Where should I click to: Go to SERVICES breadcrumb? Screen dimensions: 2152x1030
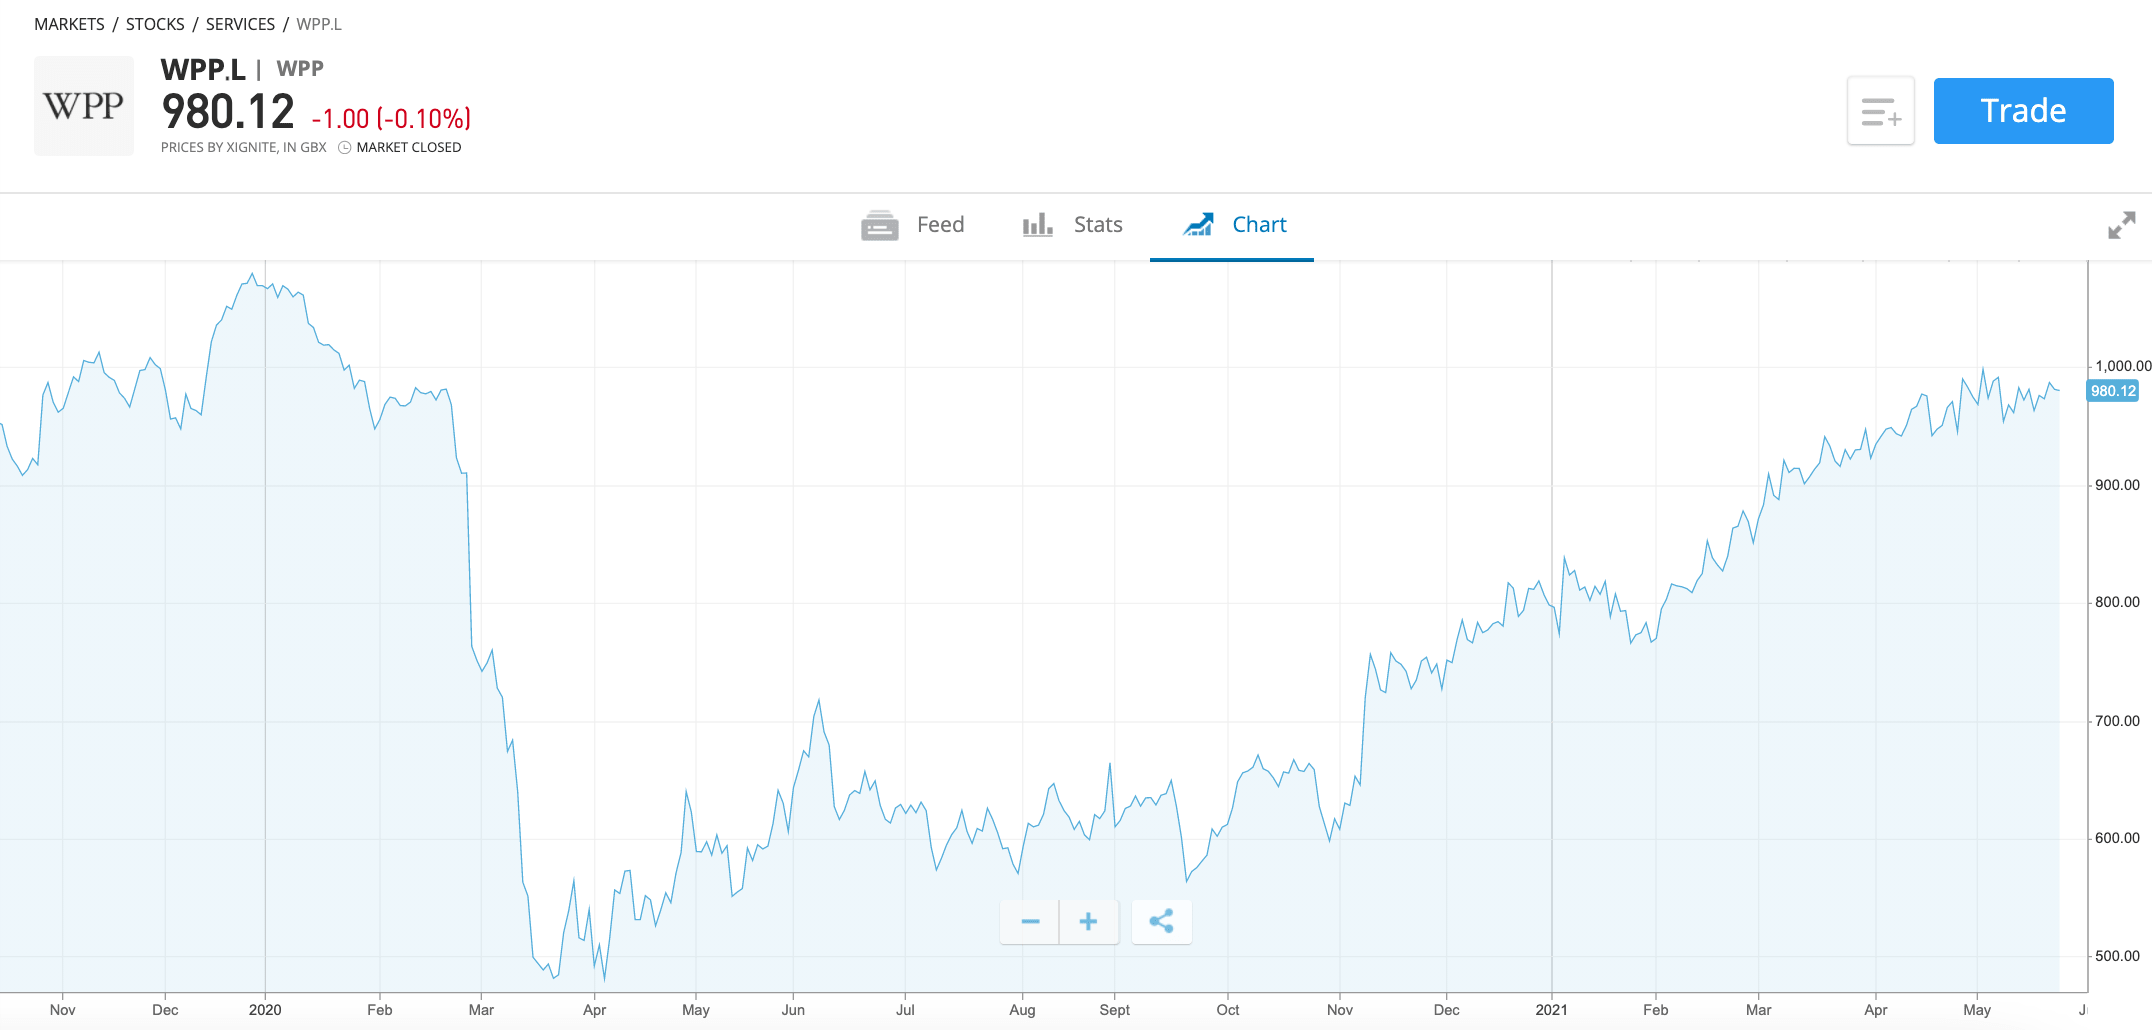[240, 24]
